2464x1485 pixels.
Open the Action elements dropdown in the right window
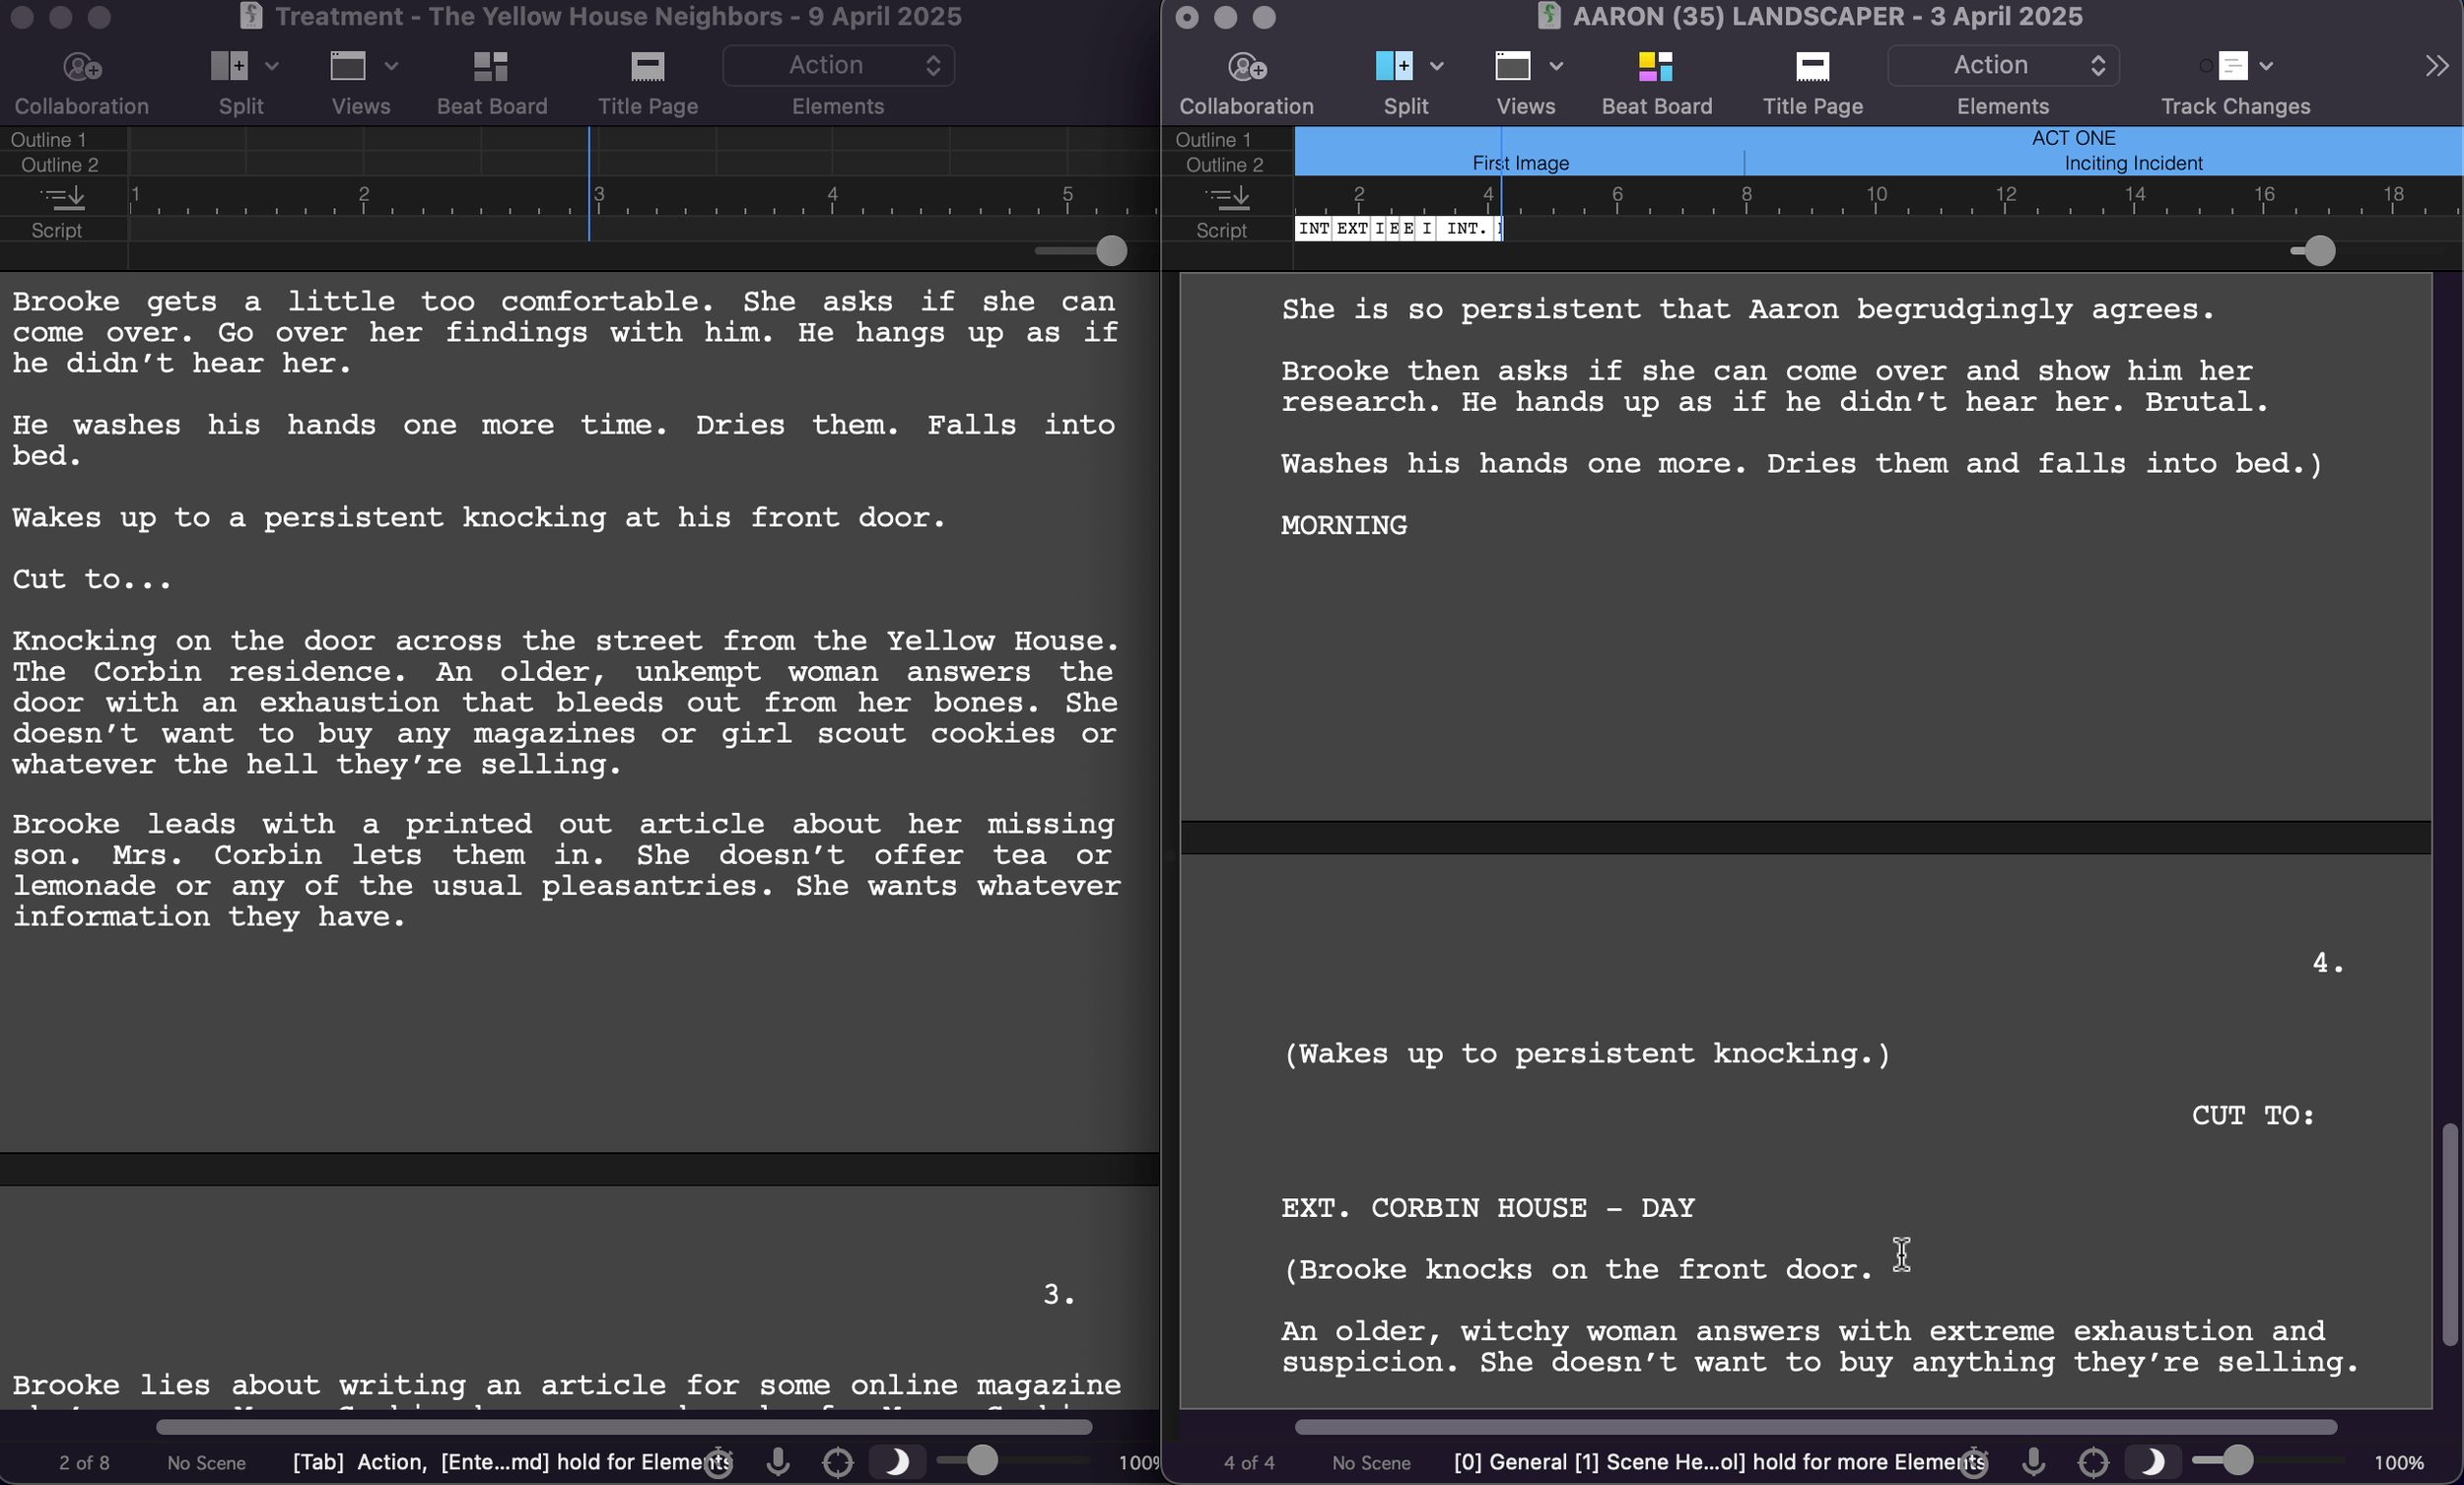click(2002, 66)
